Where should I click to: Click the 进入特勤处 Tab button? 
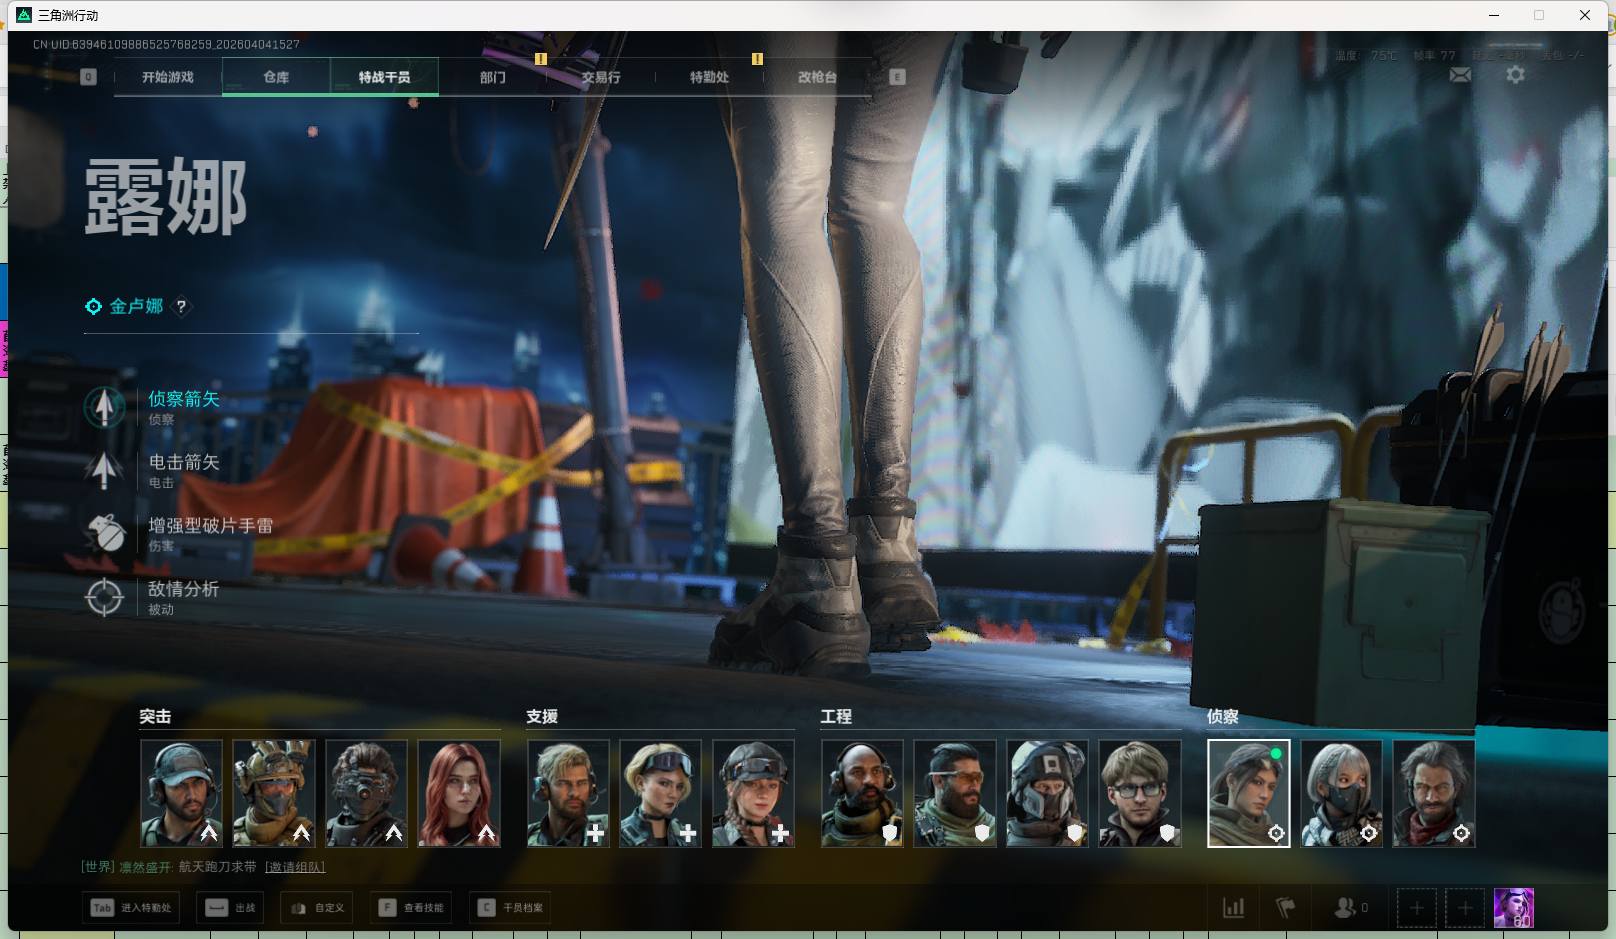(130, 908)
